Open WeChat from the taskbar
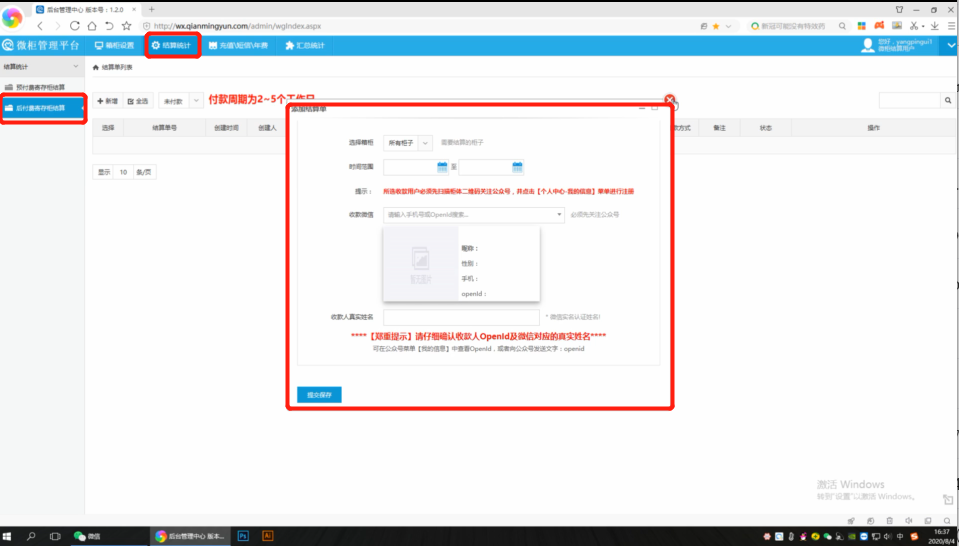Image resolution: width=959 pixels, height=546 pixels. coord(88,536)
